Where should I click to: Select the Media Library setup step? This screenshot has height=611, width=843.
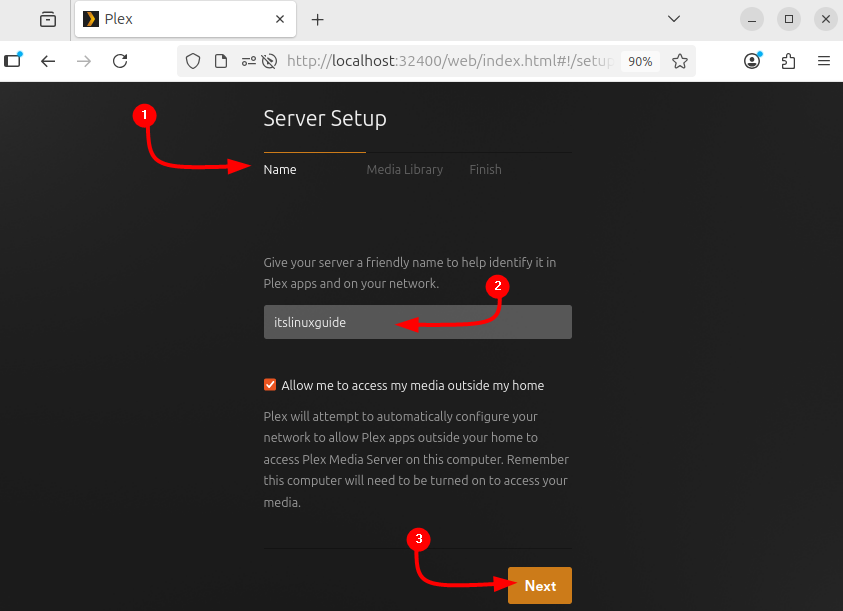tap(404, 169)
